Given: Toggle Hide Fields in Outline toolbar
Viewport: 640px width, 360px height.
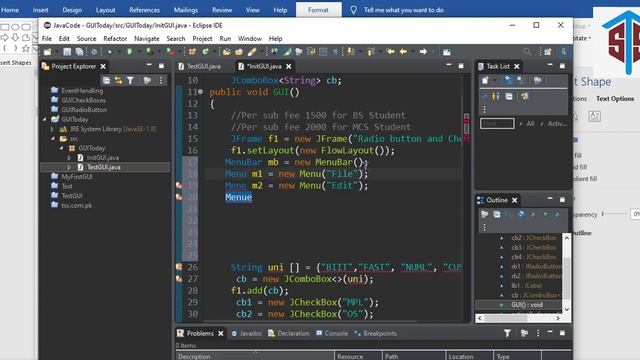Looking at the screenshot, I should click(521, 214).
